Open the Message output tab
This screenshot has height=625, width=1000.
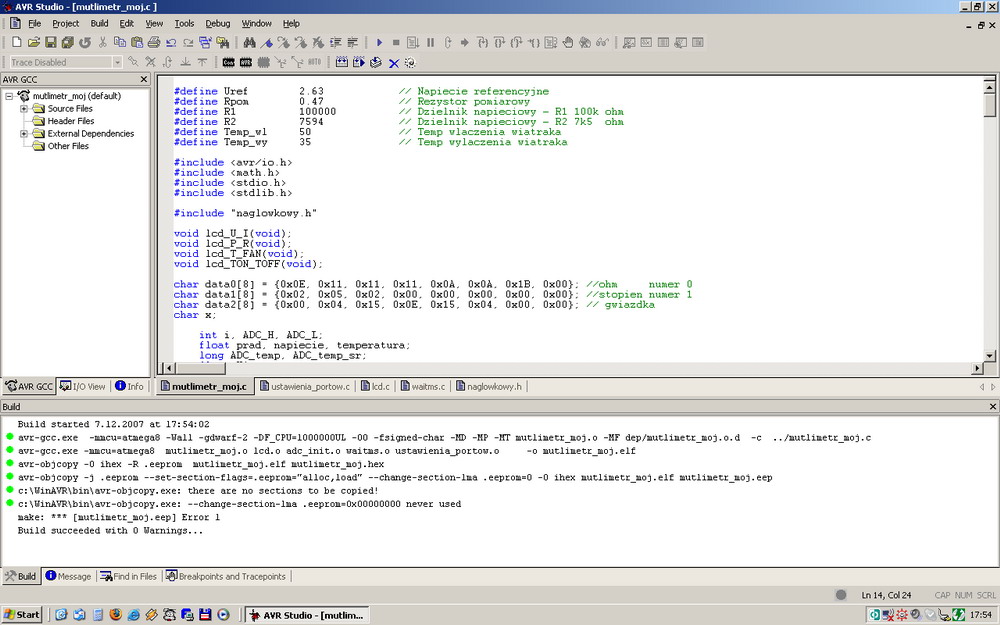(x=69, y=577)
